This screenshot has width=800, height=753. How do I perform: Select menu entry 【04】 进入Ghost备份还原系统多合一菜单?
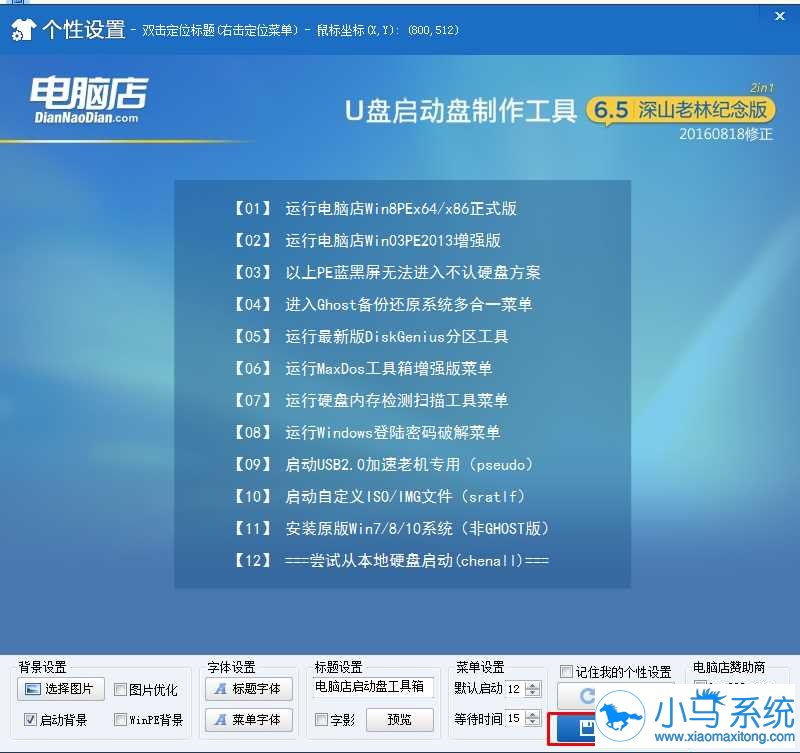point(382,305)
